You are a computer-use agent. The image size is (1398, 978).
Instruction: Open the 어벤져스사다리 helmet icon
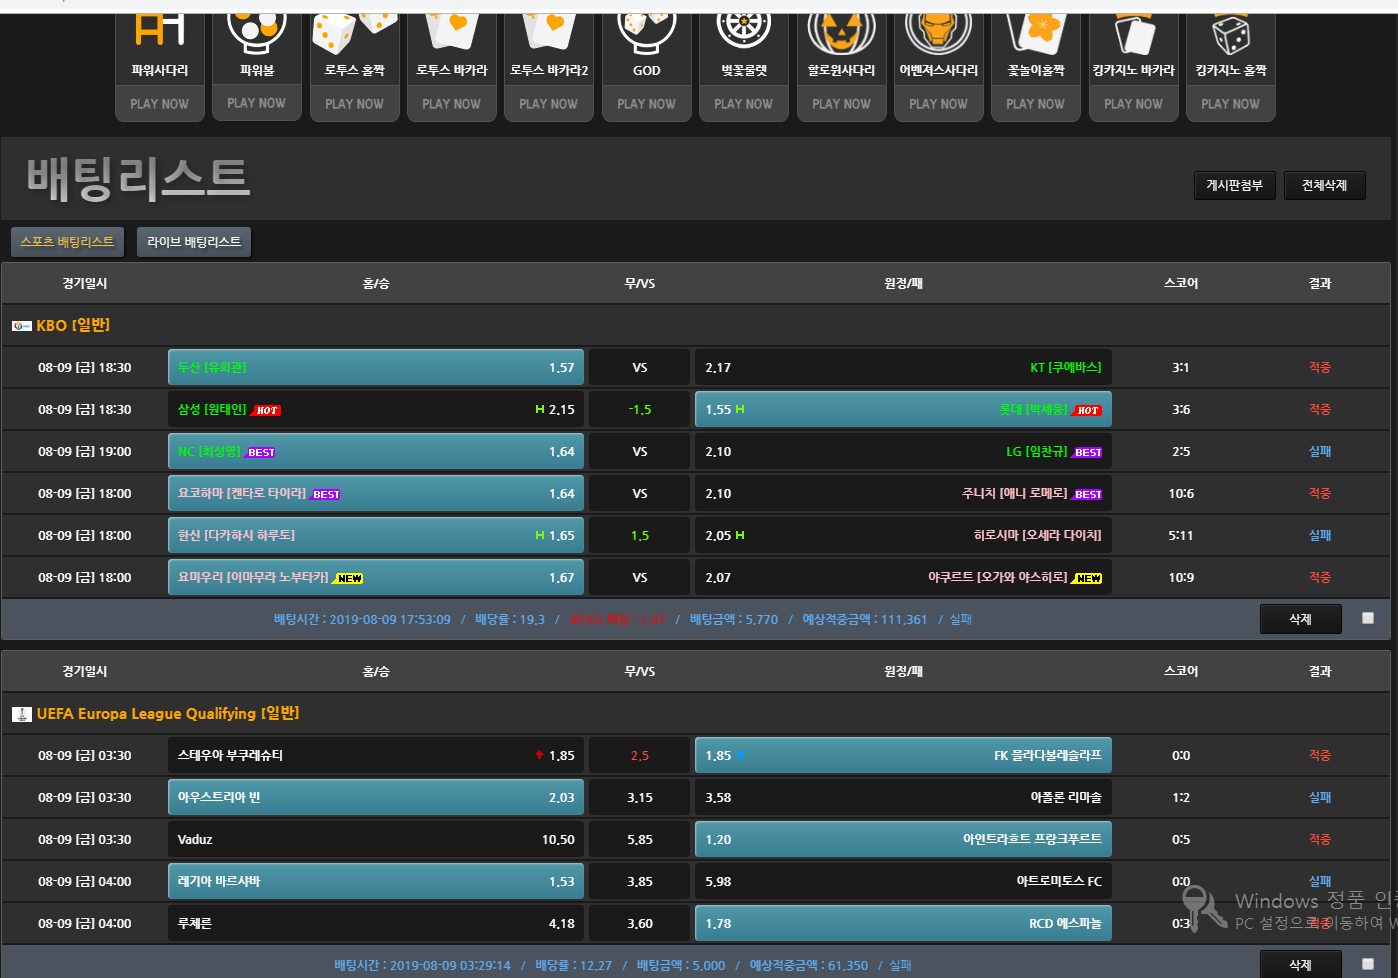(938, 32)
